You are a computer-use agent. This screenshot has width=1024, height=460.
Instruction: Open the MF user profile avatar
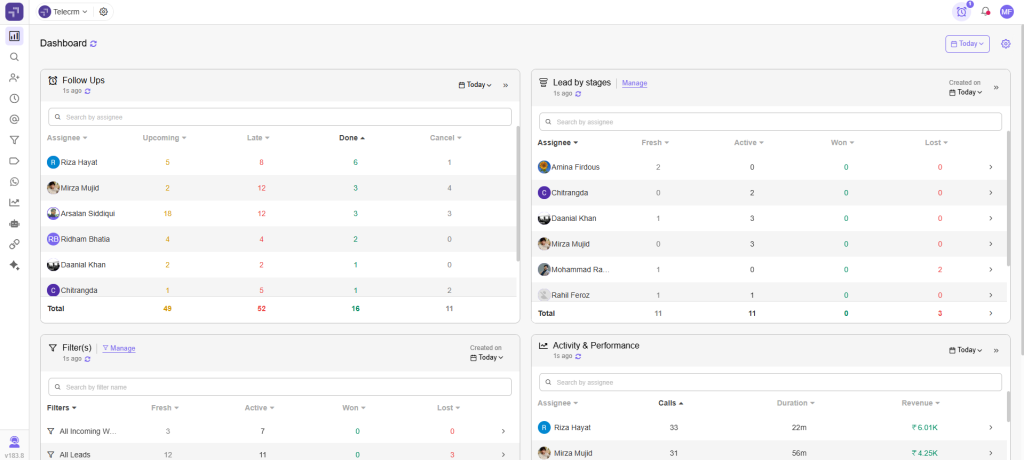(x=1006, y=12)
